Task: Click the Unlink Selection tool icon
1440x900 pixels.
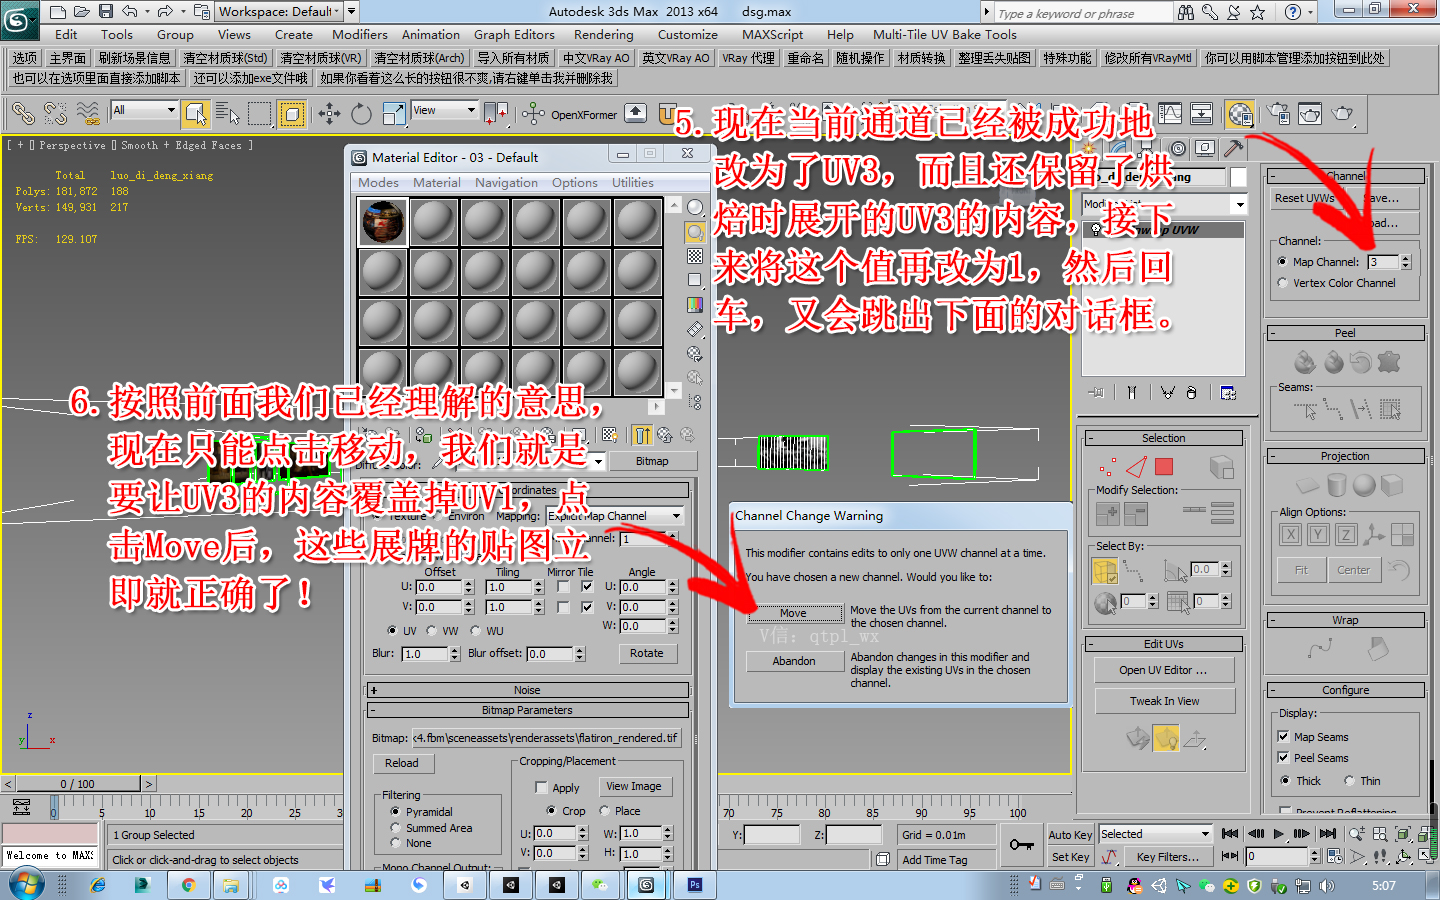Action: point(56,114)
